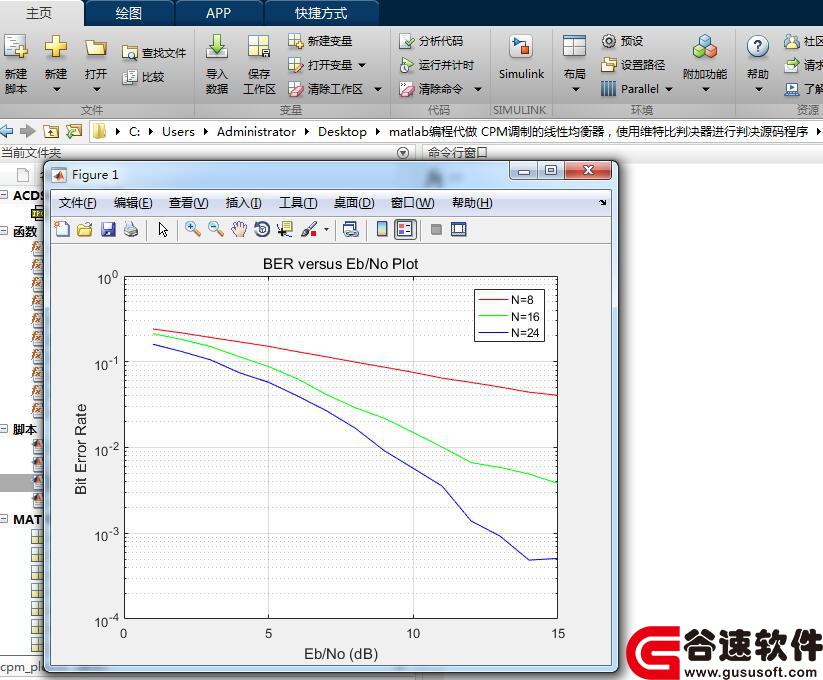Open Preferences (预设)
Screen dimensions: 823x680
[622, 40]
